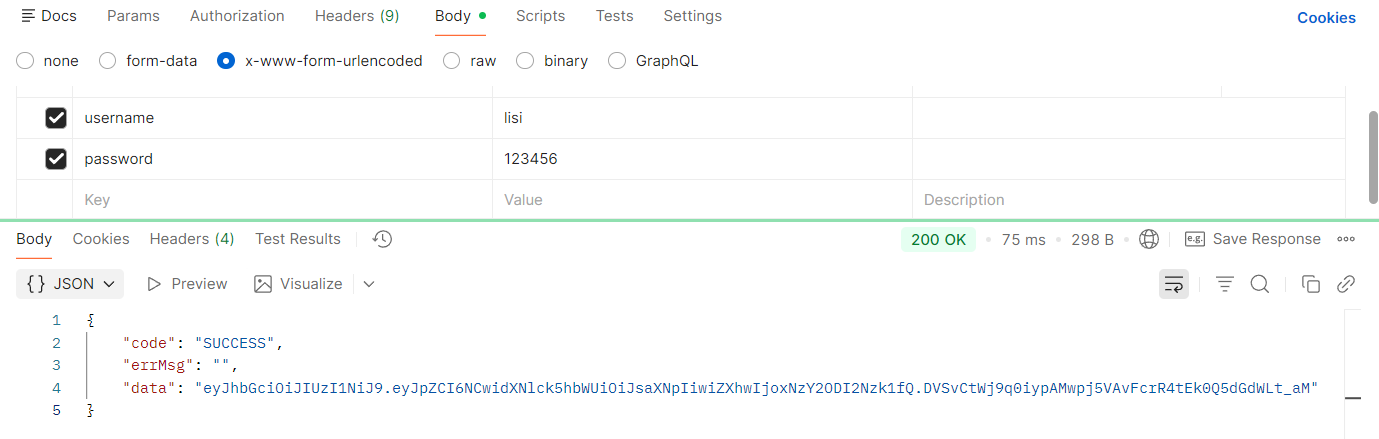Open the Tests tab
The image size is (1379, 439).
pyautogui.click(x=614, y=16)
